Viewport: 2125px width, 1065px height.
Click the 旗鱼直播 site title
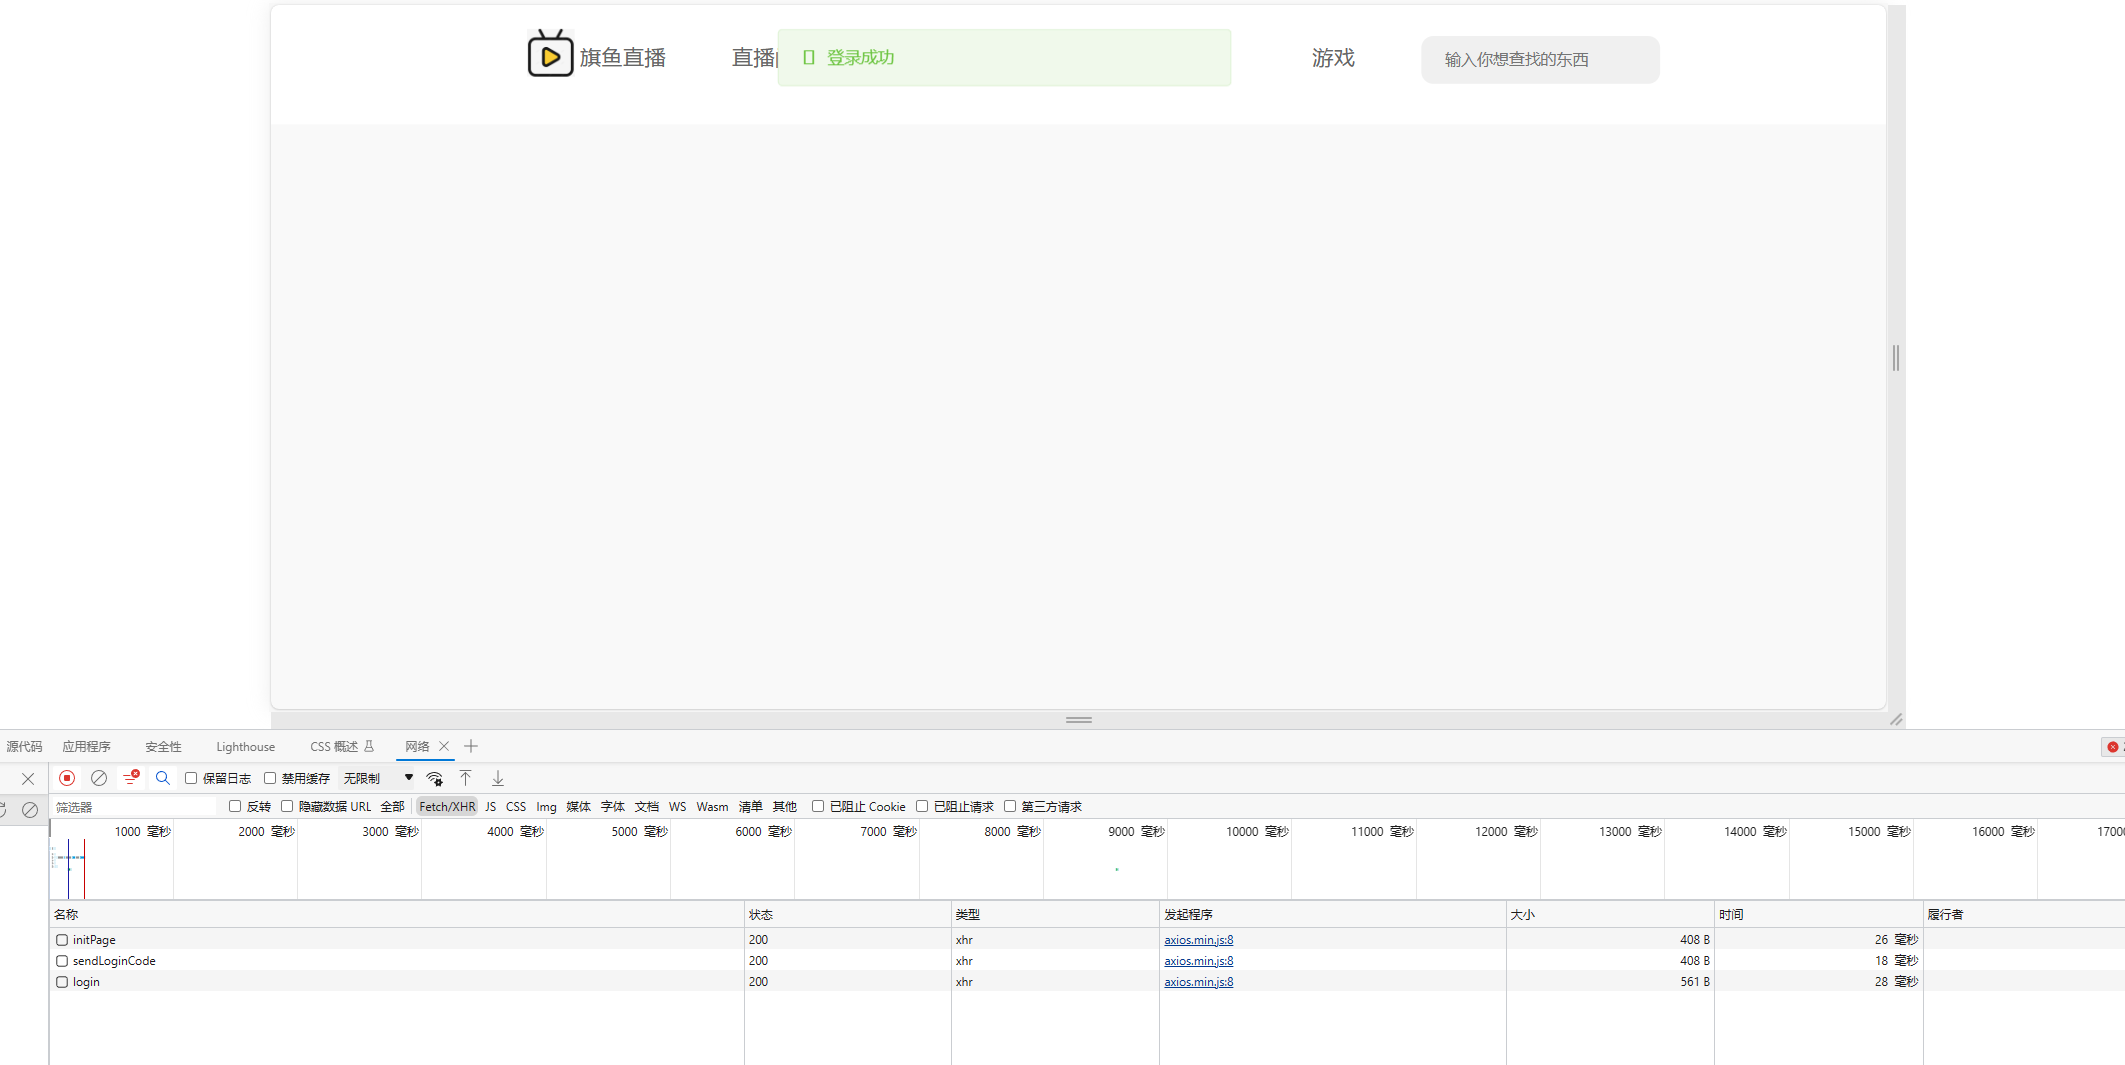pyautogui.click(x=623, y=58)
